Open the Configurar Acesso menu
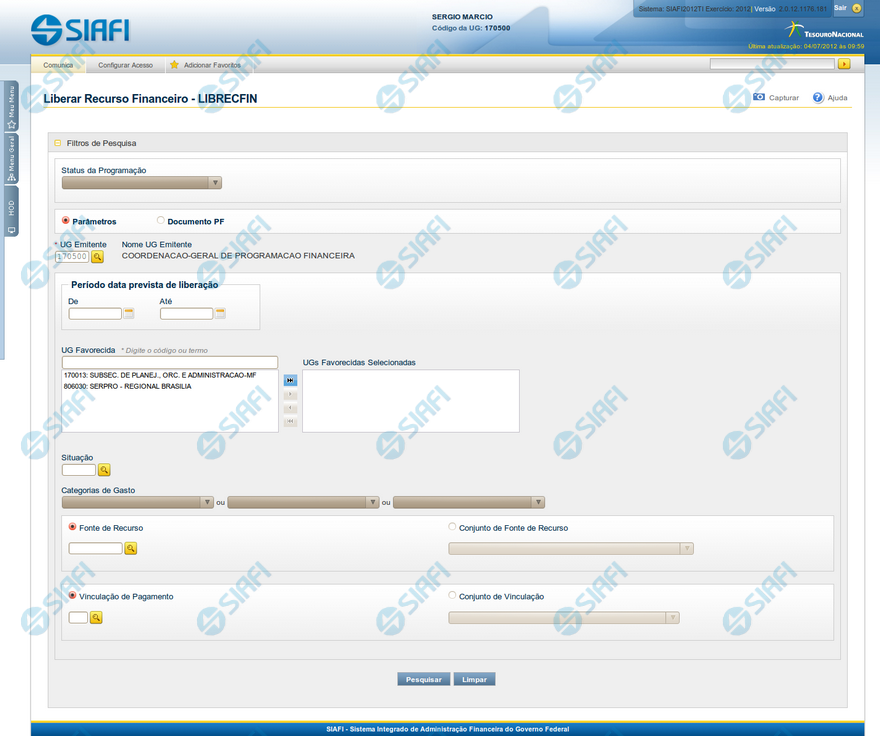The width and height of the screenshot is (880, 736). 125,65
